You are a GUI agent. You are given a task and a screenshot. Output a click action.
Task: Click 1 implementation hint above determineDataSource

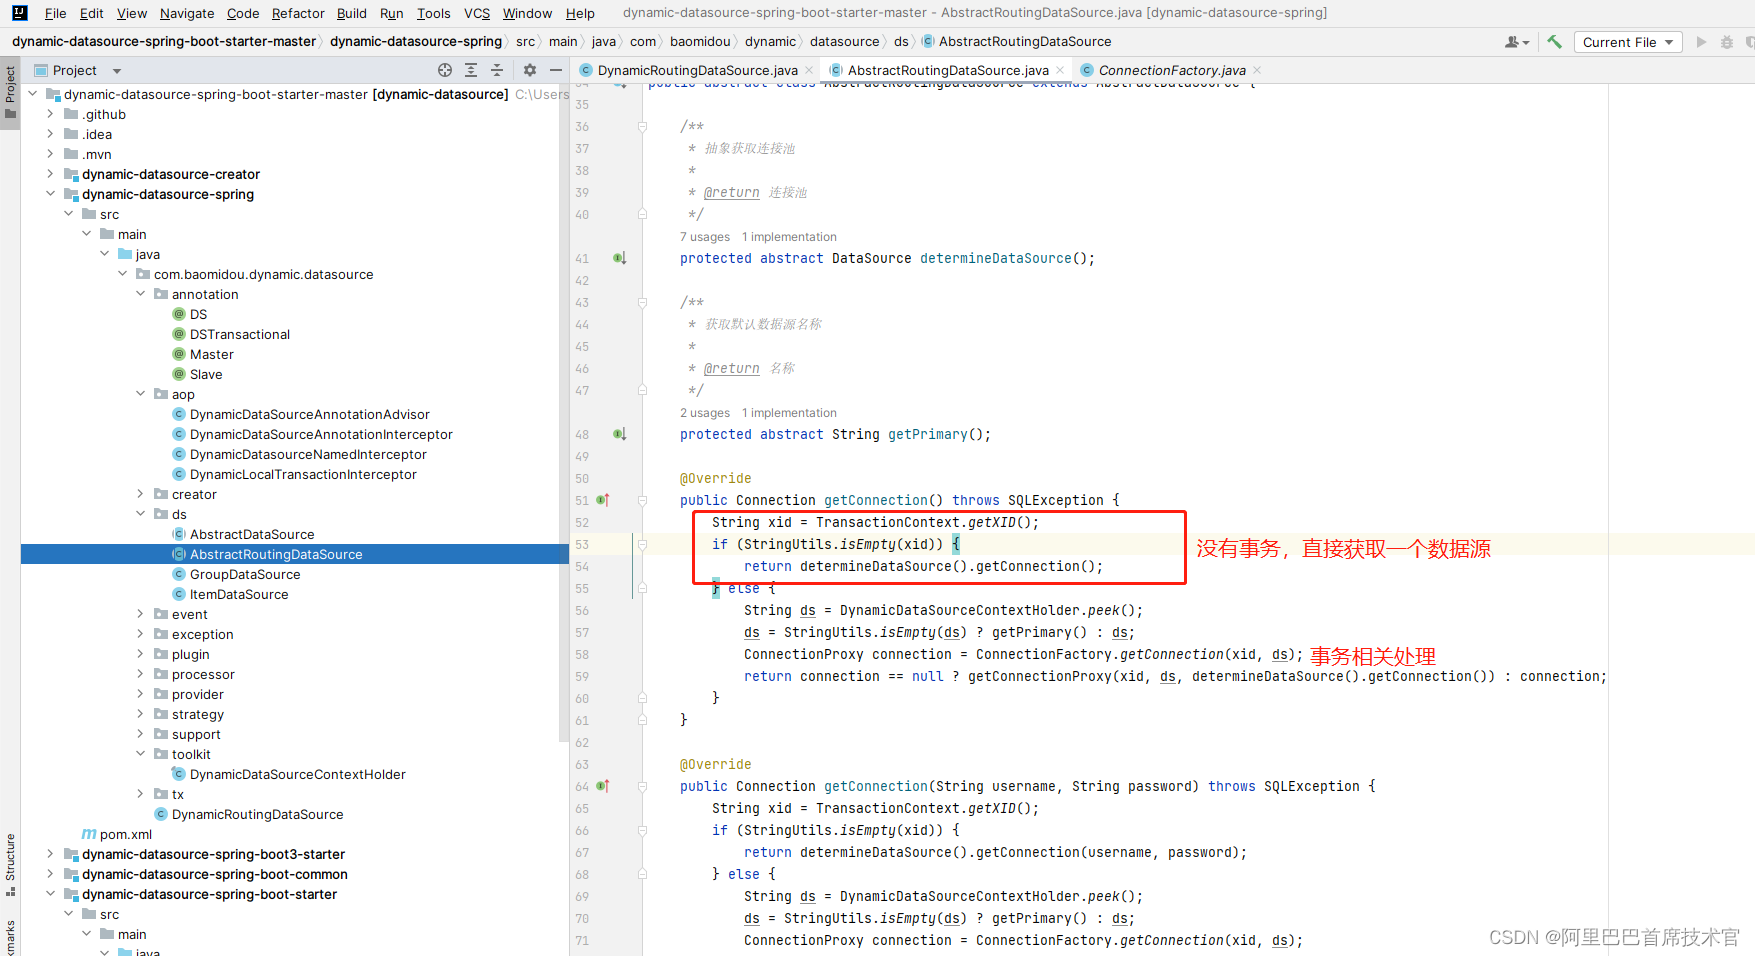tap(789, 237)
